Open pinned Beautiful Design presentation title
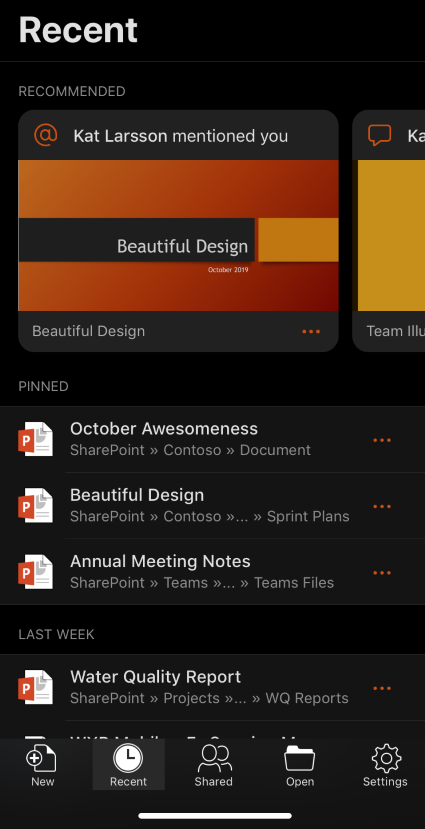 [x=137, y=495]
